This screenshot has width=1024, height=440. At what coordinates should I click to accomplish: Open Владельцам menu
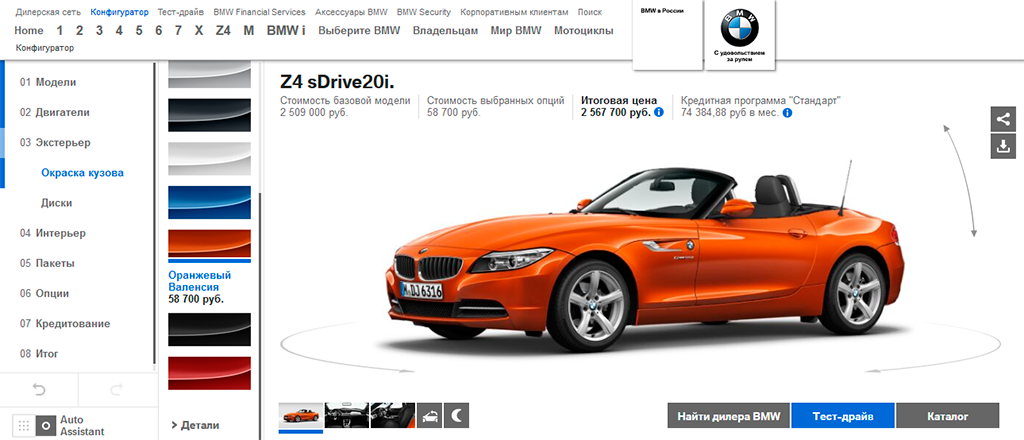coord(445,31)
